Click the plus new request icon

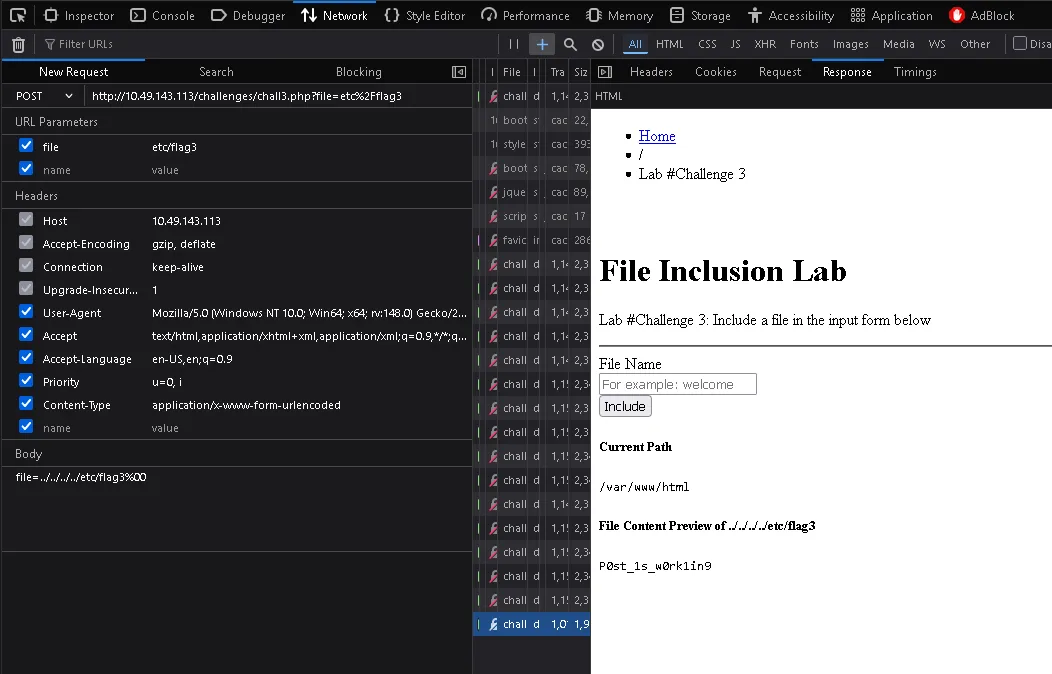click(541, 44)
